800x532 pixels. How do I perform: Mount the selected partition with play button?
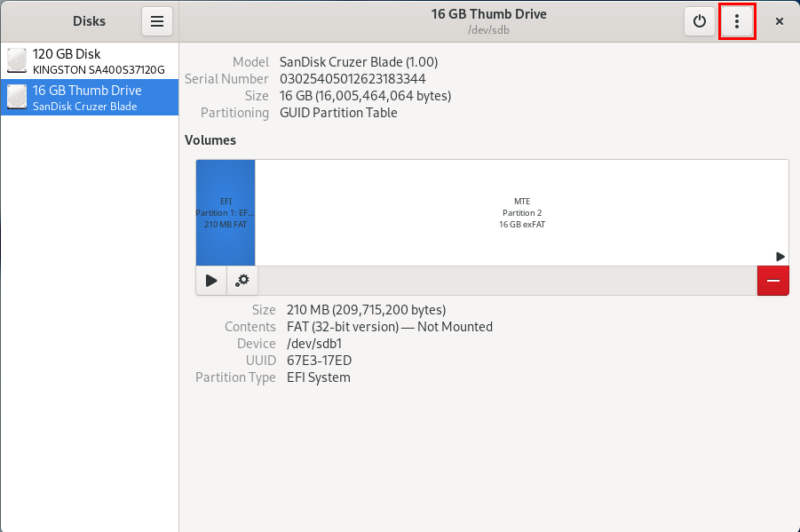click(x=211, y=281)
